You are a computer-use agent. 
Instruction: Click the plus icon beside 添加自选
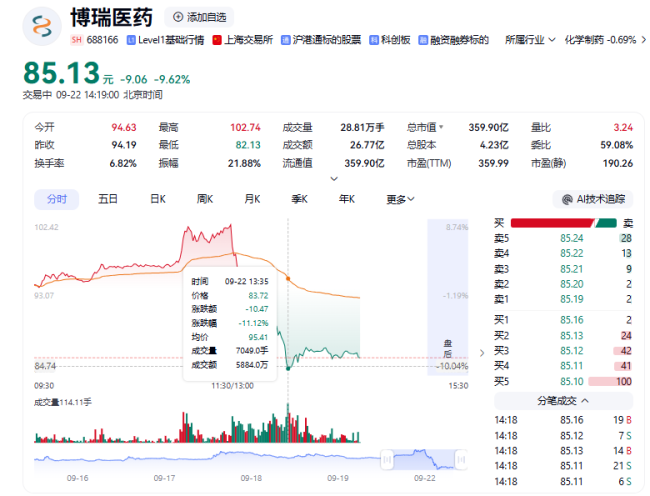click(x=178, y=17)
